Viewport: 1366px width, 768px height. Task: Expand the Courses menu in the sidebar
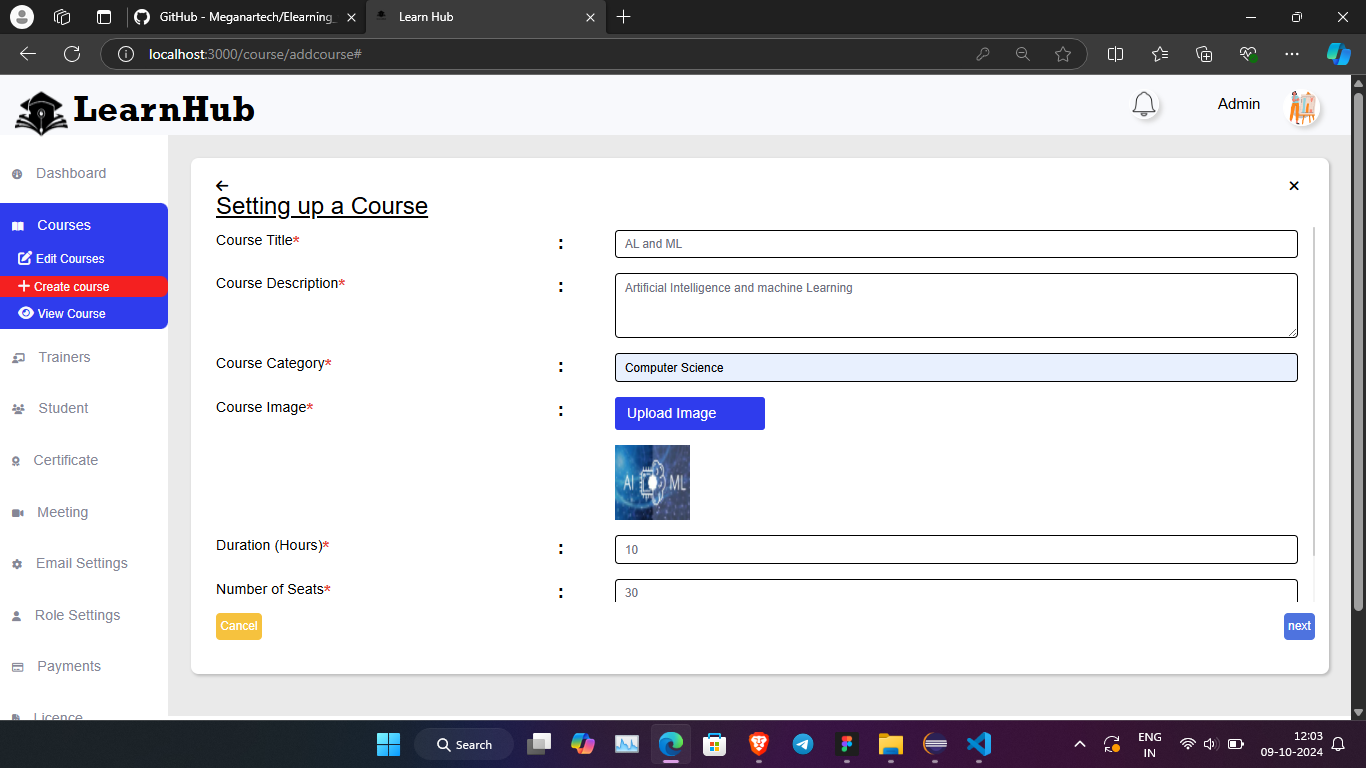point(62,225)
